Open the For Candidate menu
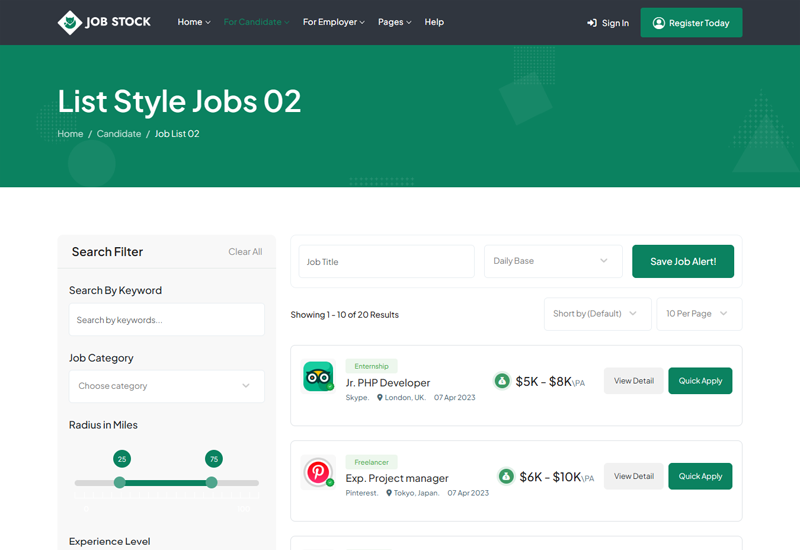 256,22
